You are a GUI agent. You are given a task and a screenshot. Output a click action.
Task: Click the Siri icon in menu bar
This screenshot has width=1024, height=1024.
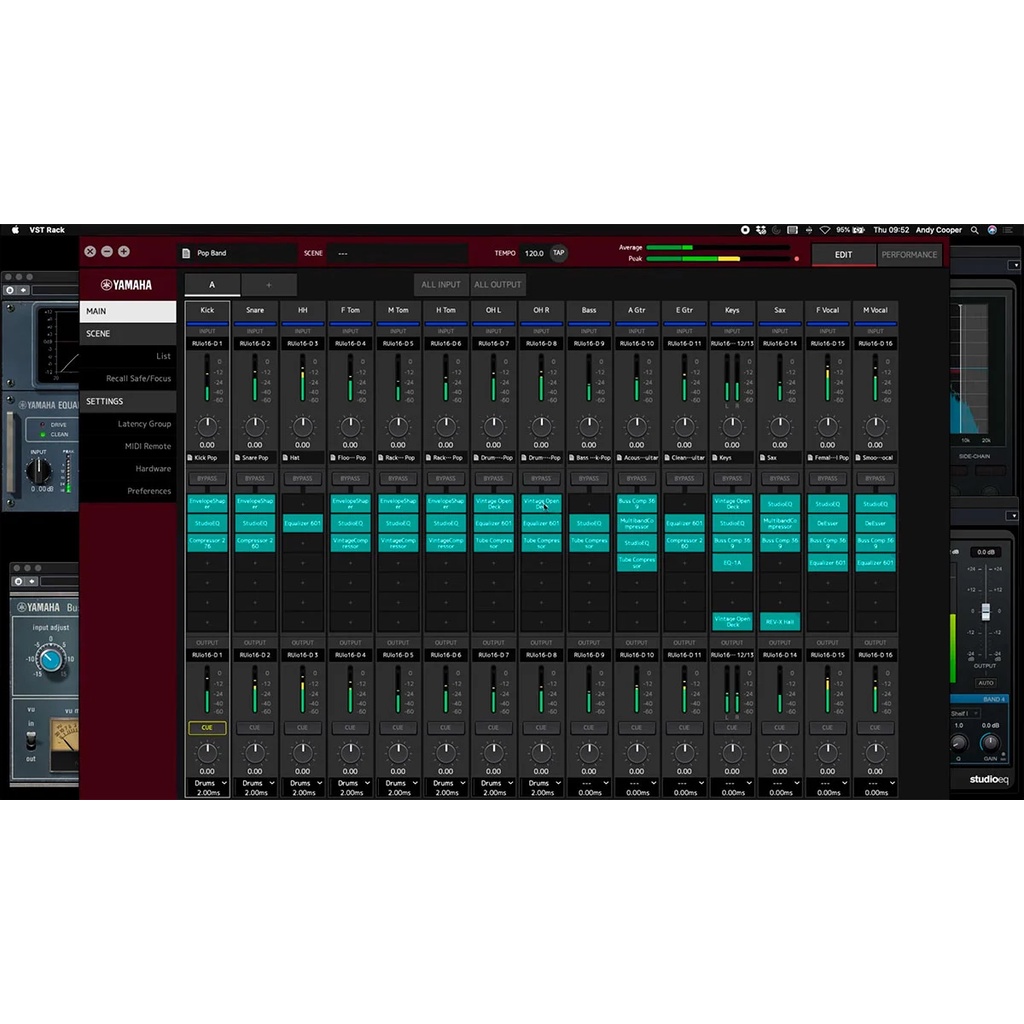coord(992,230)
